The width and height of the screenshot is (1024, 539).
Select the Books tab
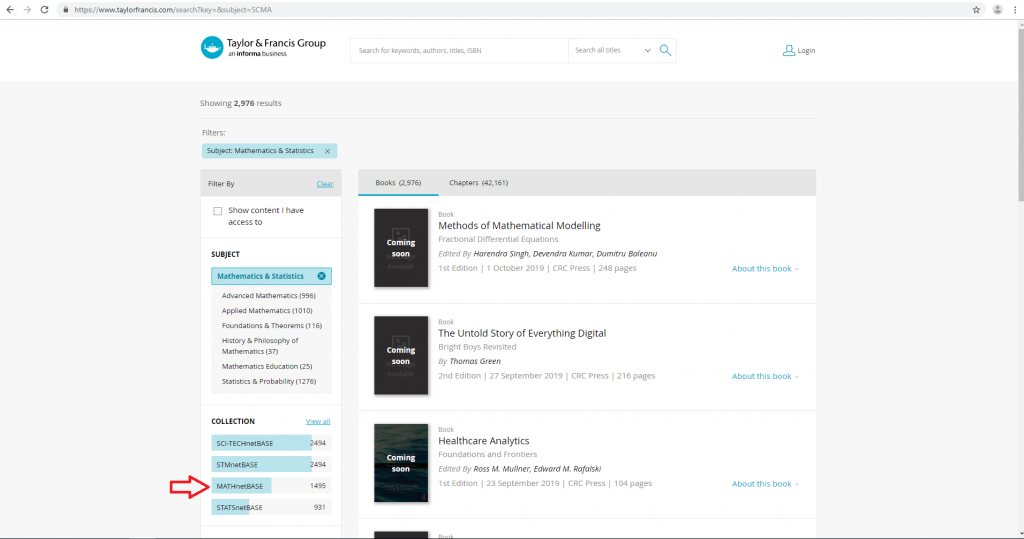coord(398,183)
